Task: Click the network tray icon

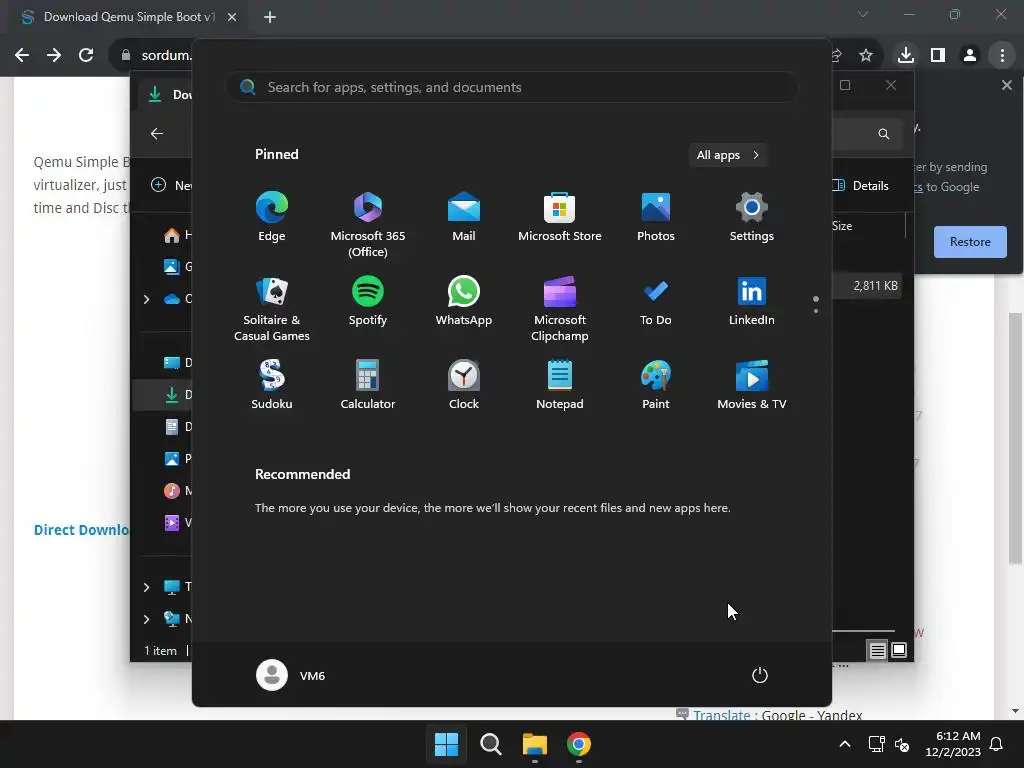Action: 876,744
